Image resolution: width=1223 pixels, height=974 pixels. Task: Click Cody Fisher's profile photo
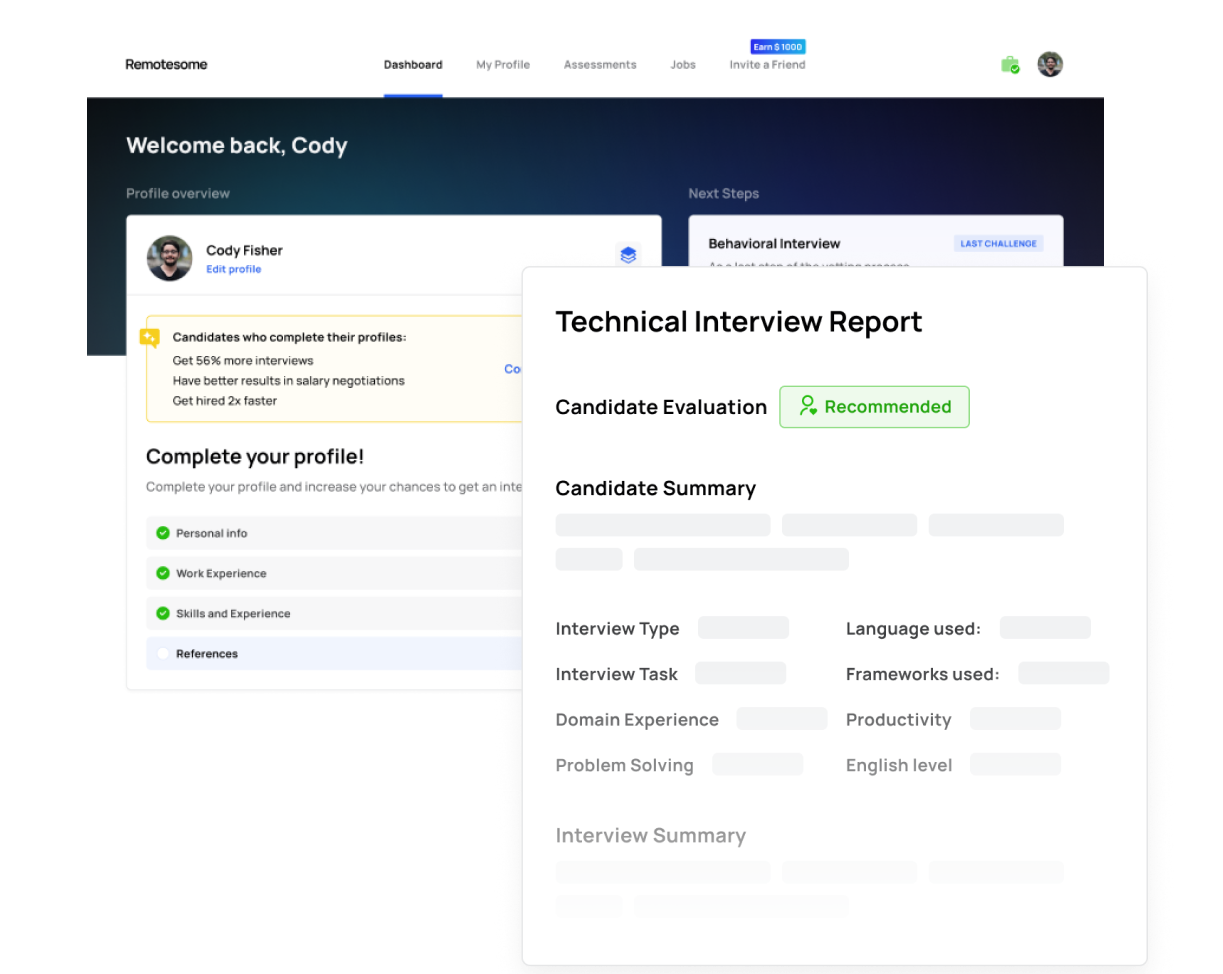pos(169,258)
